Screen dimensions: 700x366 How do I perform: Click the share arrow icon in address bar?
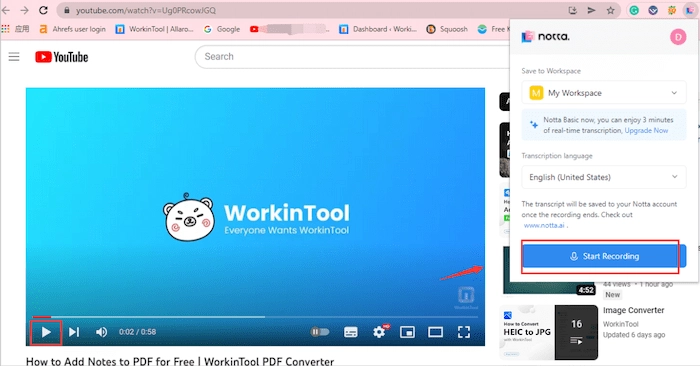click(x=592, y=10)
